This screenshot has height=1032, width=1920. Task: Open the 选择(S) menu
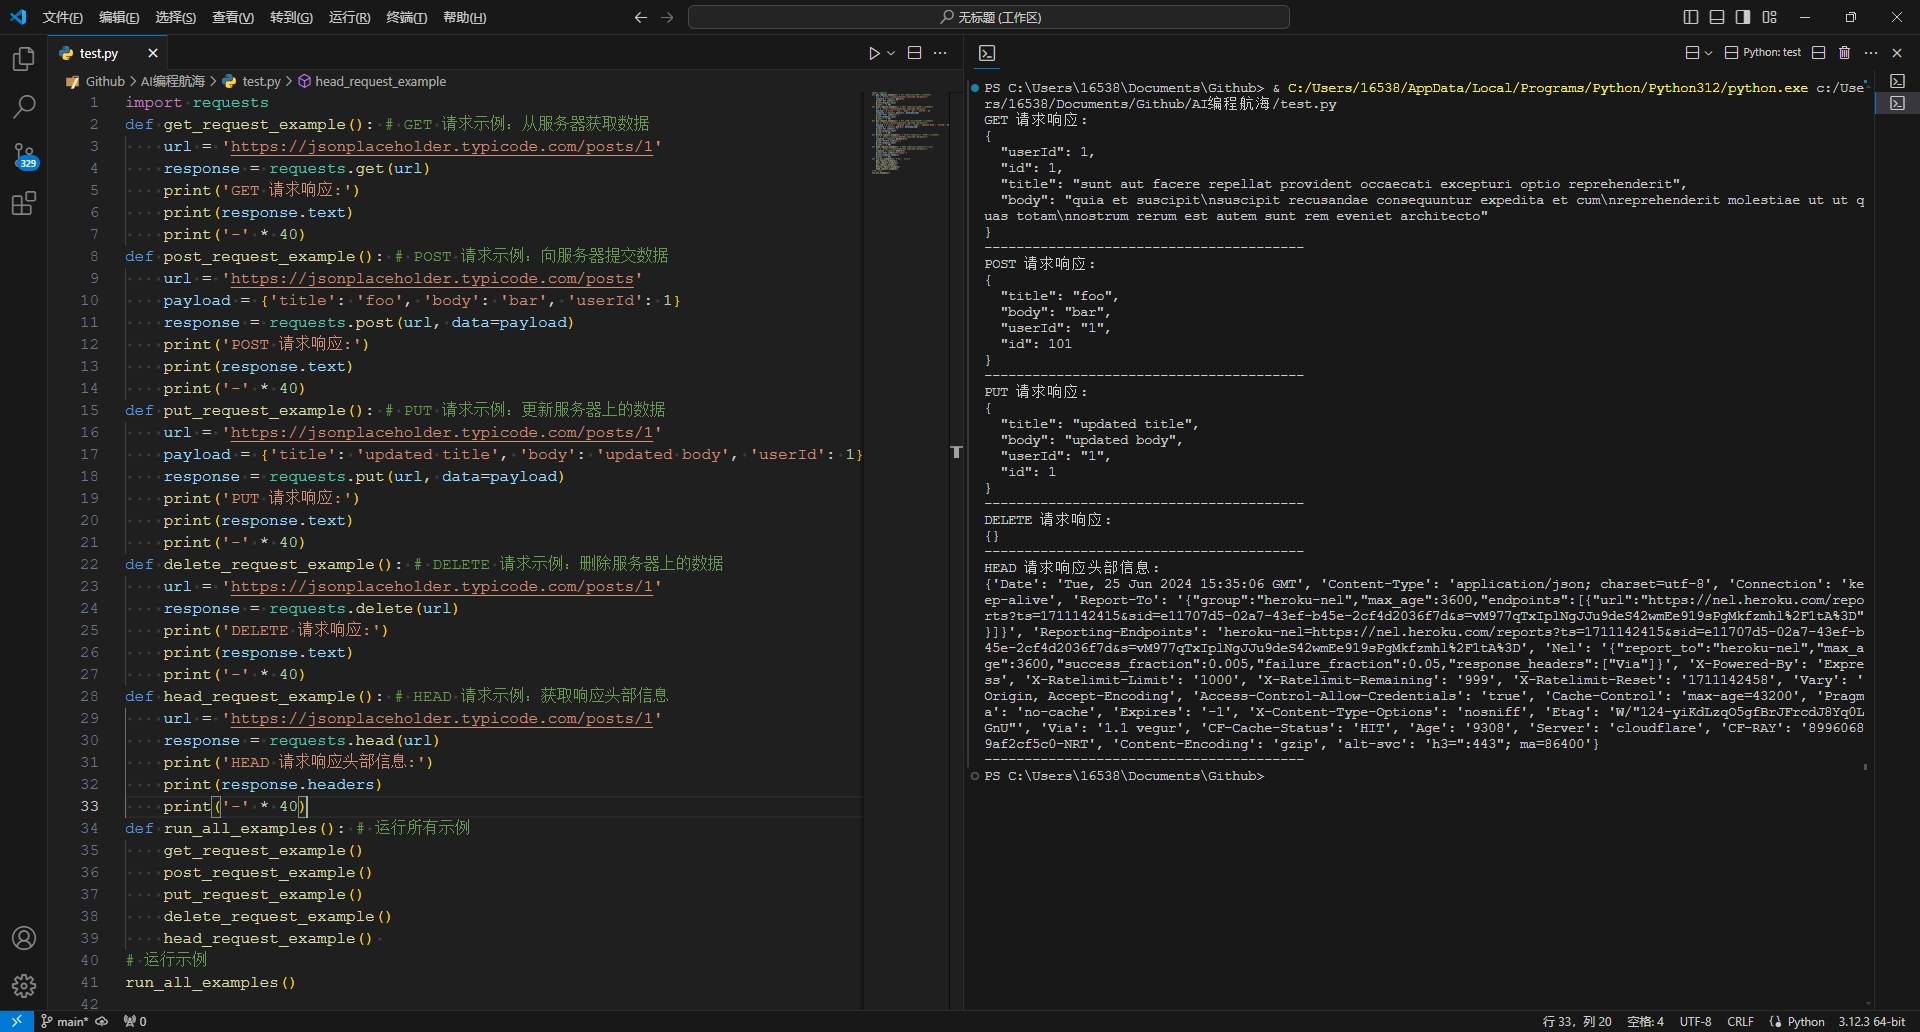pos(175,17)
